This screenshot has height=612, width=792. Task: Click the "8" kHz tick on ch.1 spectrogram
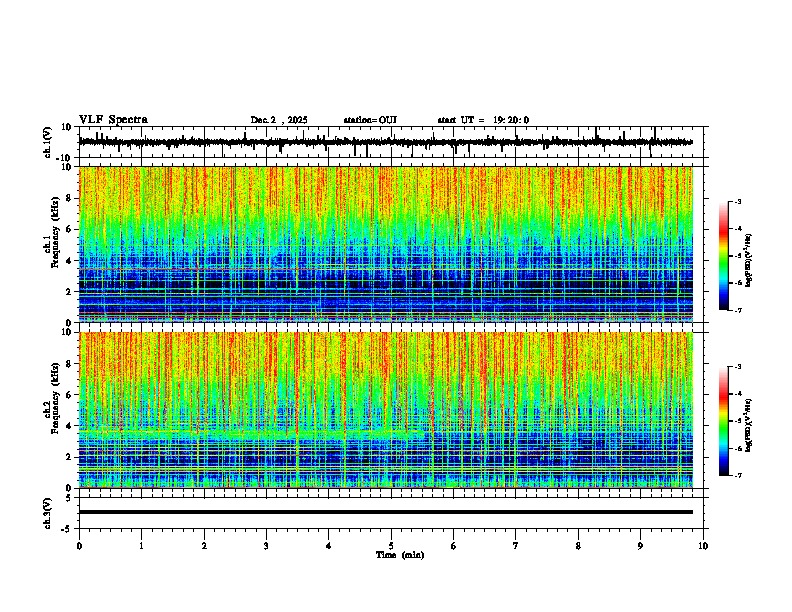(x=69, y=198)
